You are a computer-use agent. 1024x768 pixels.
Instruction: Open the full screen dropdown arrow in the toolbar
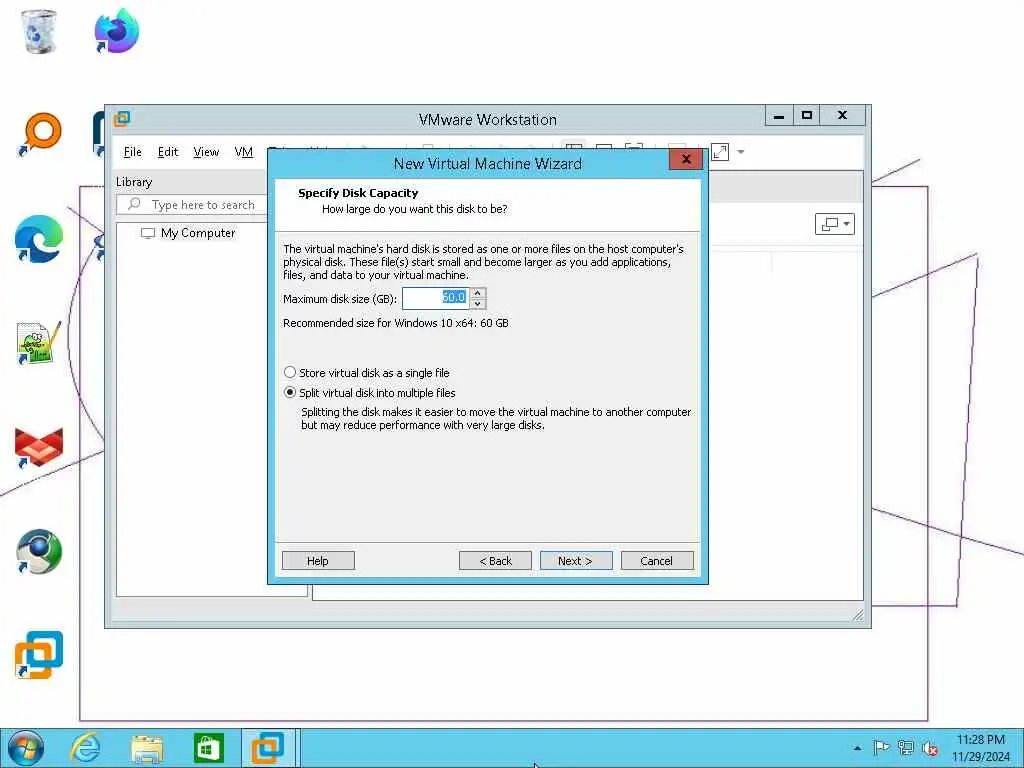tap(741, 152)
